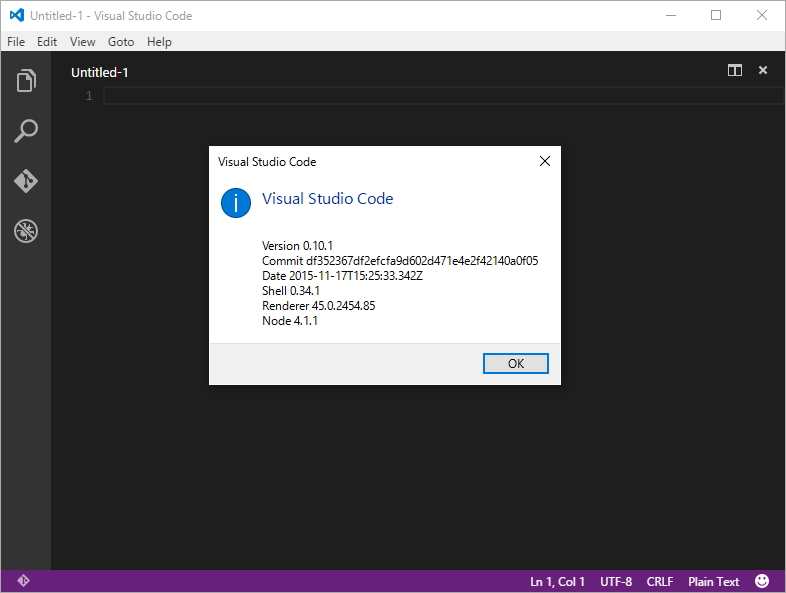Click the VS Code logo in title bar
Image resolution: width=786 pixels, height=593 pixels.
coord(17,16)
